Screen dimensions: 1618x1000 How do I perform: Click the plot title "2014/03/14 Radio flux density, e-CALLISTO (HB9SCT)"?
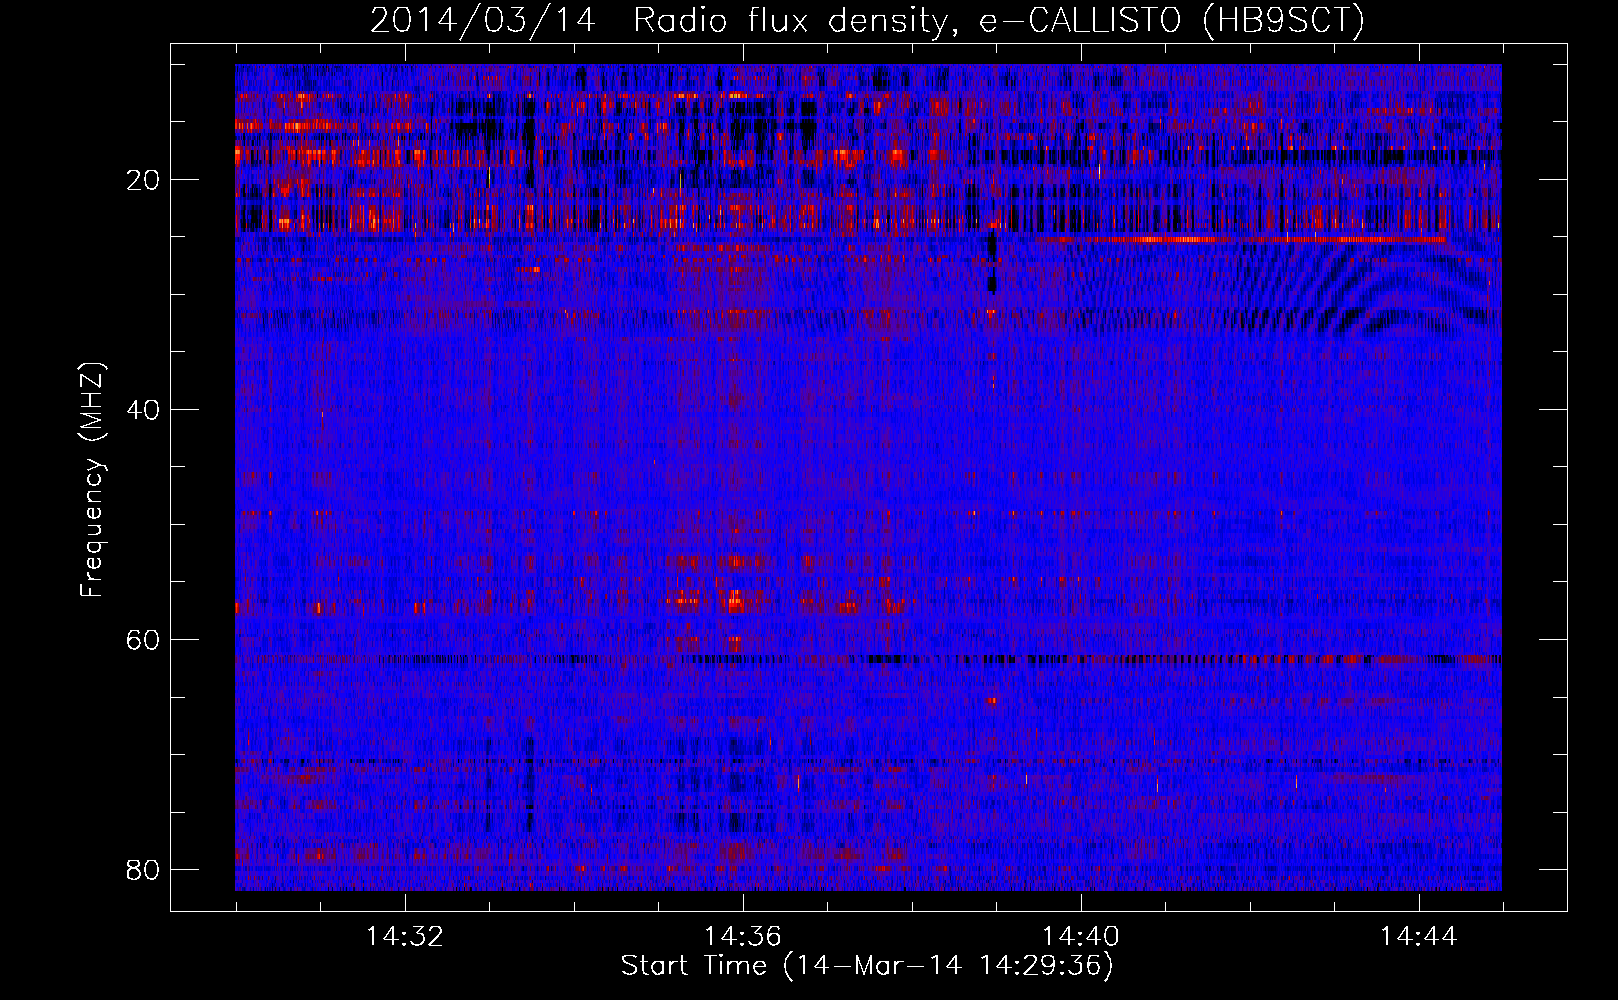[x=867, y=20]
